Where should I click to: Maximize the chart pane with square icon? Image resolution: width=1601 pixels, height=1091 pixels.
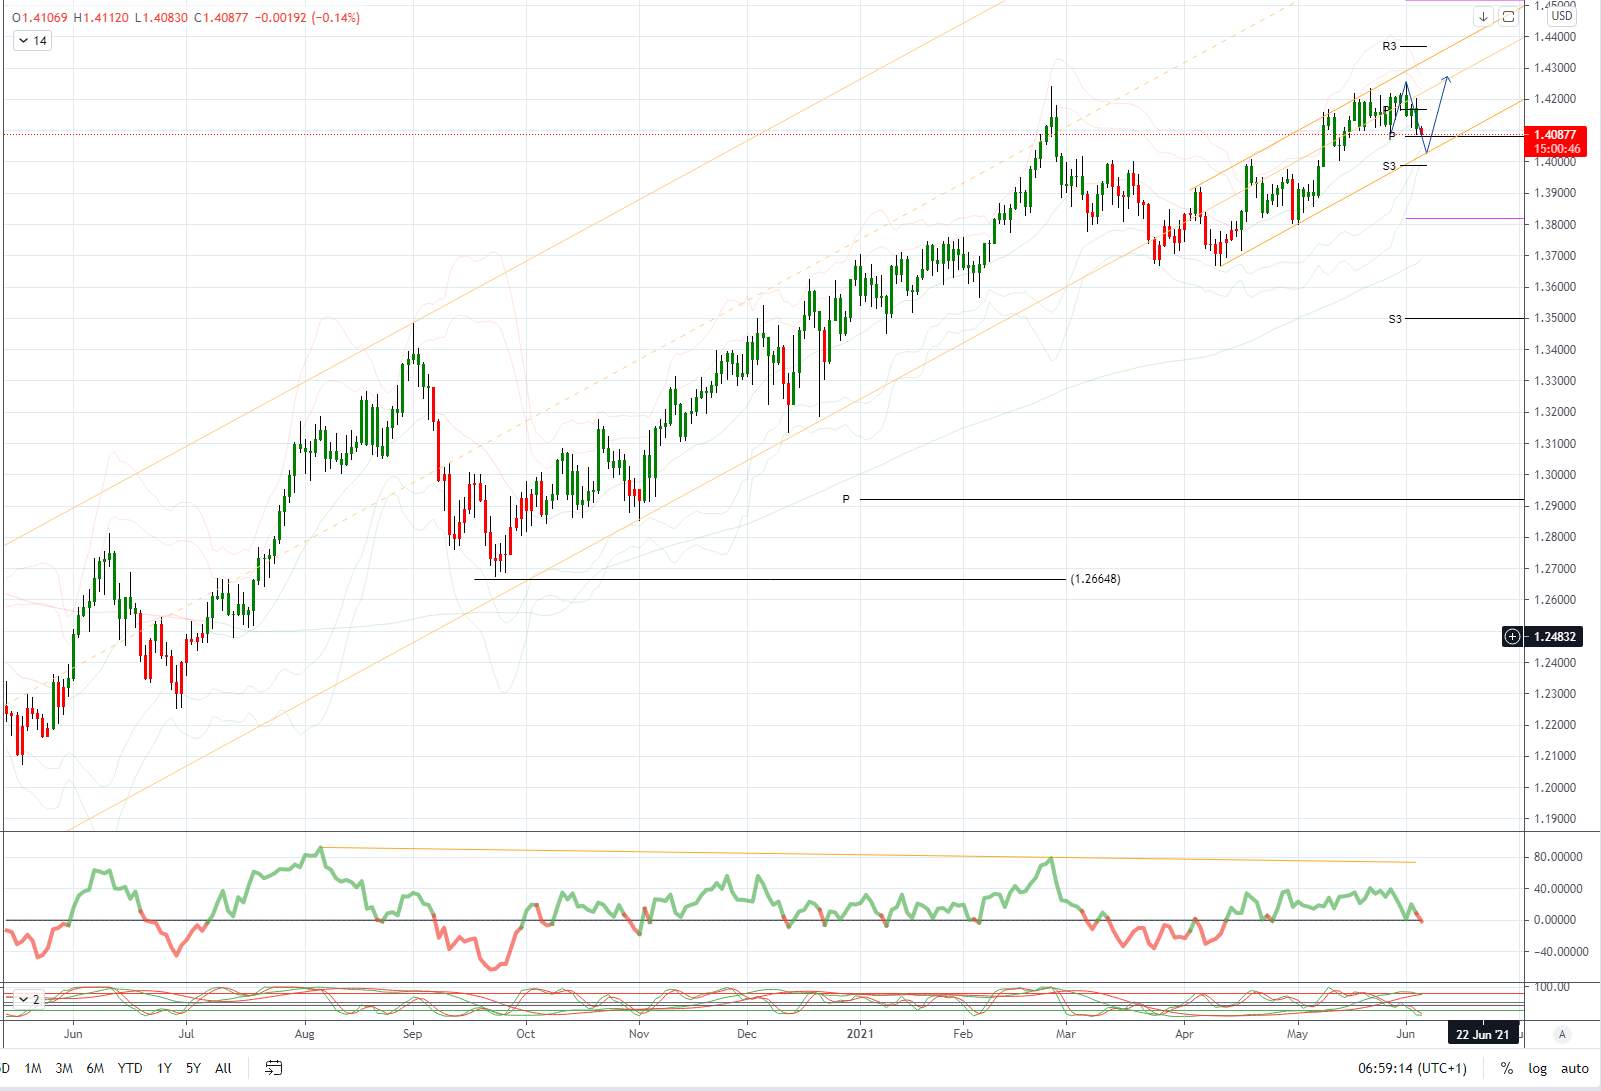(x=1508, y=16)
